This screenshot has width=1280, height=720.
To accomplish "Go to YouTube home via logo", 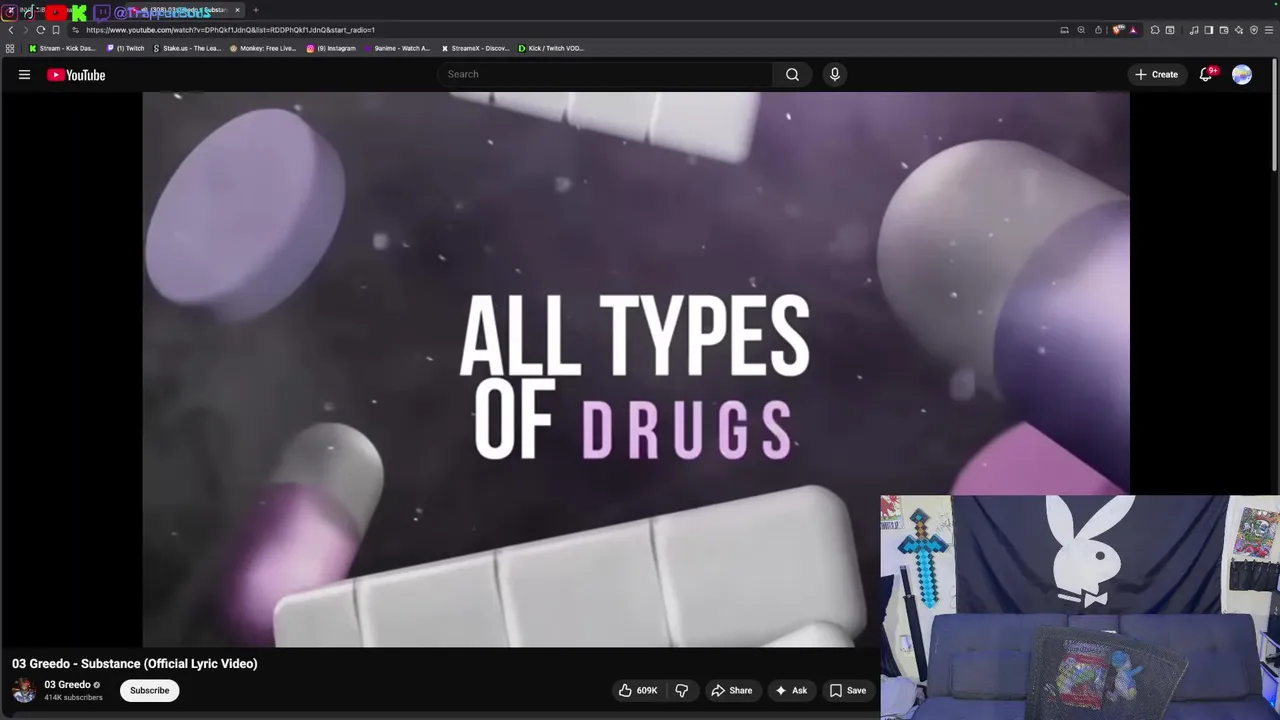I will pyautogui.click(x=76, y=75).
